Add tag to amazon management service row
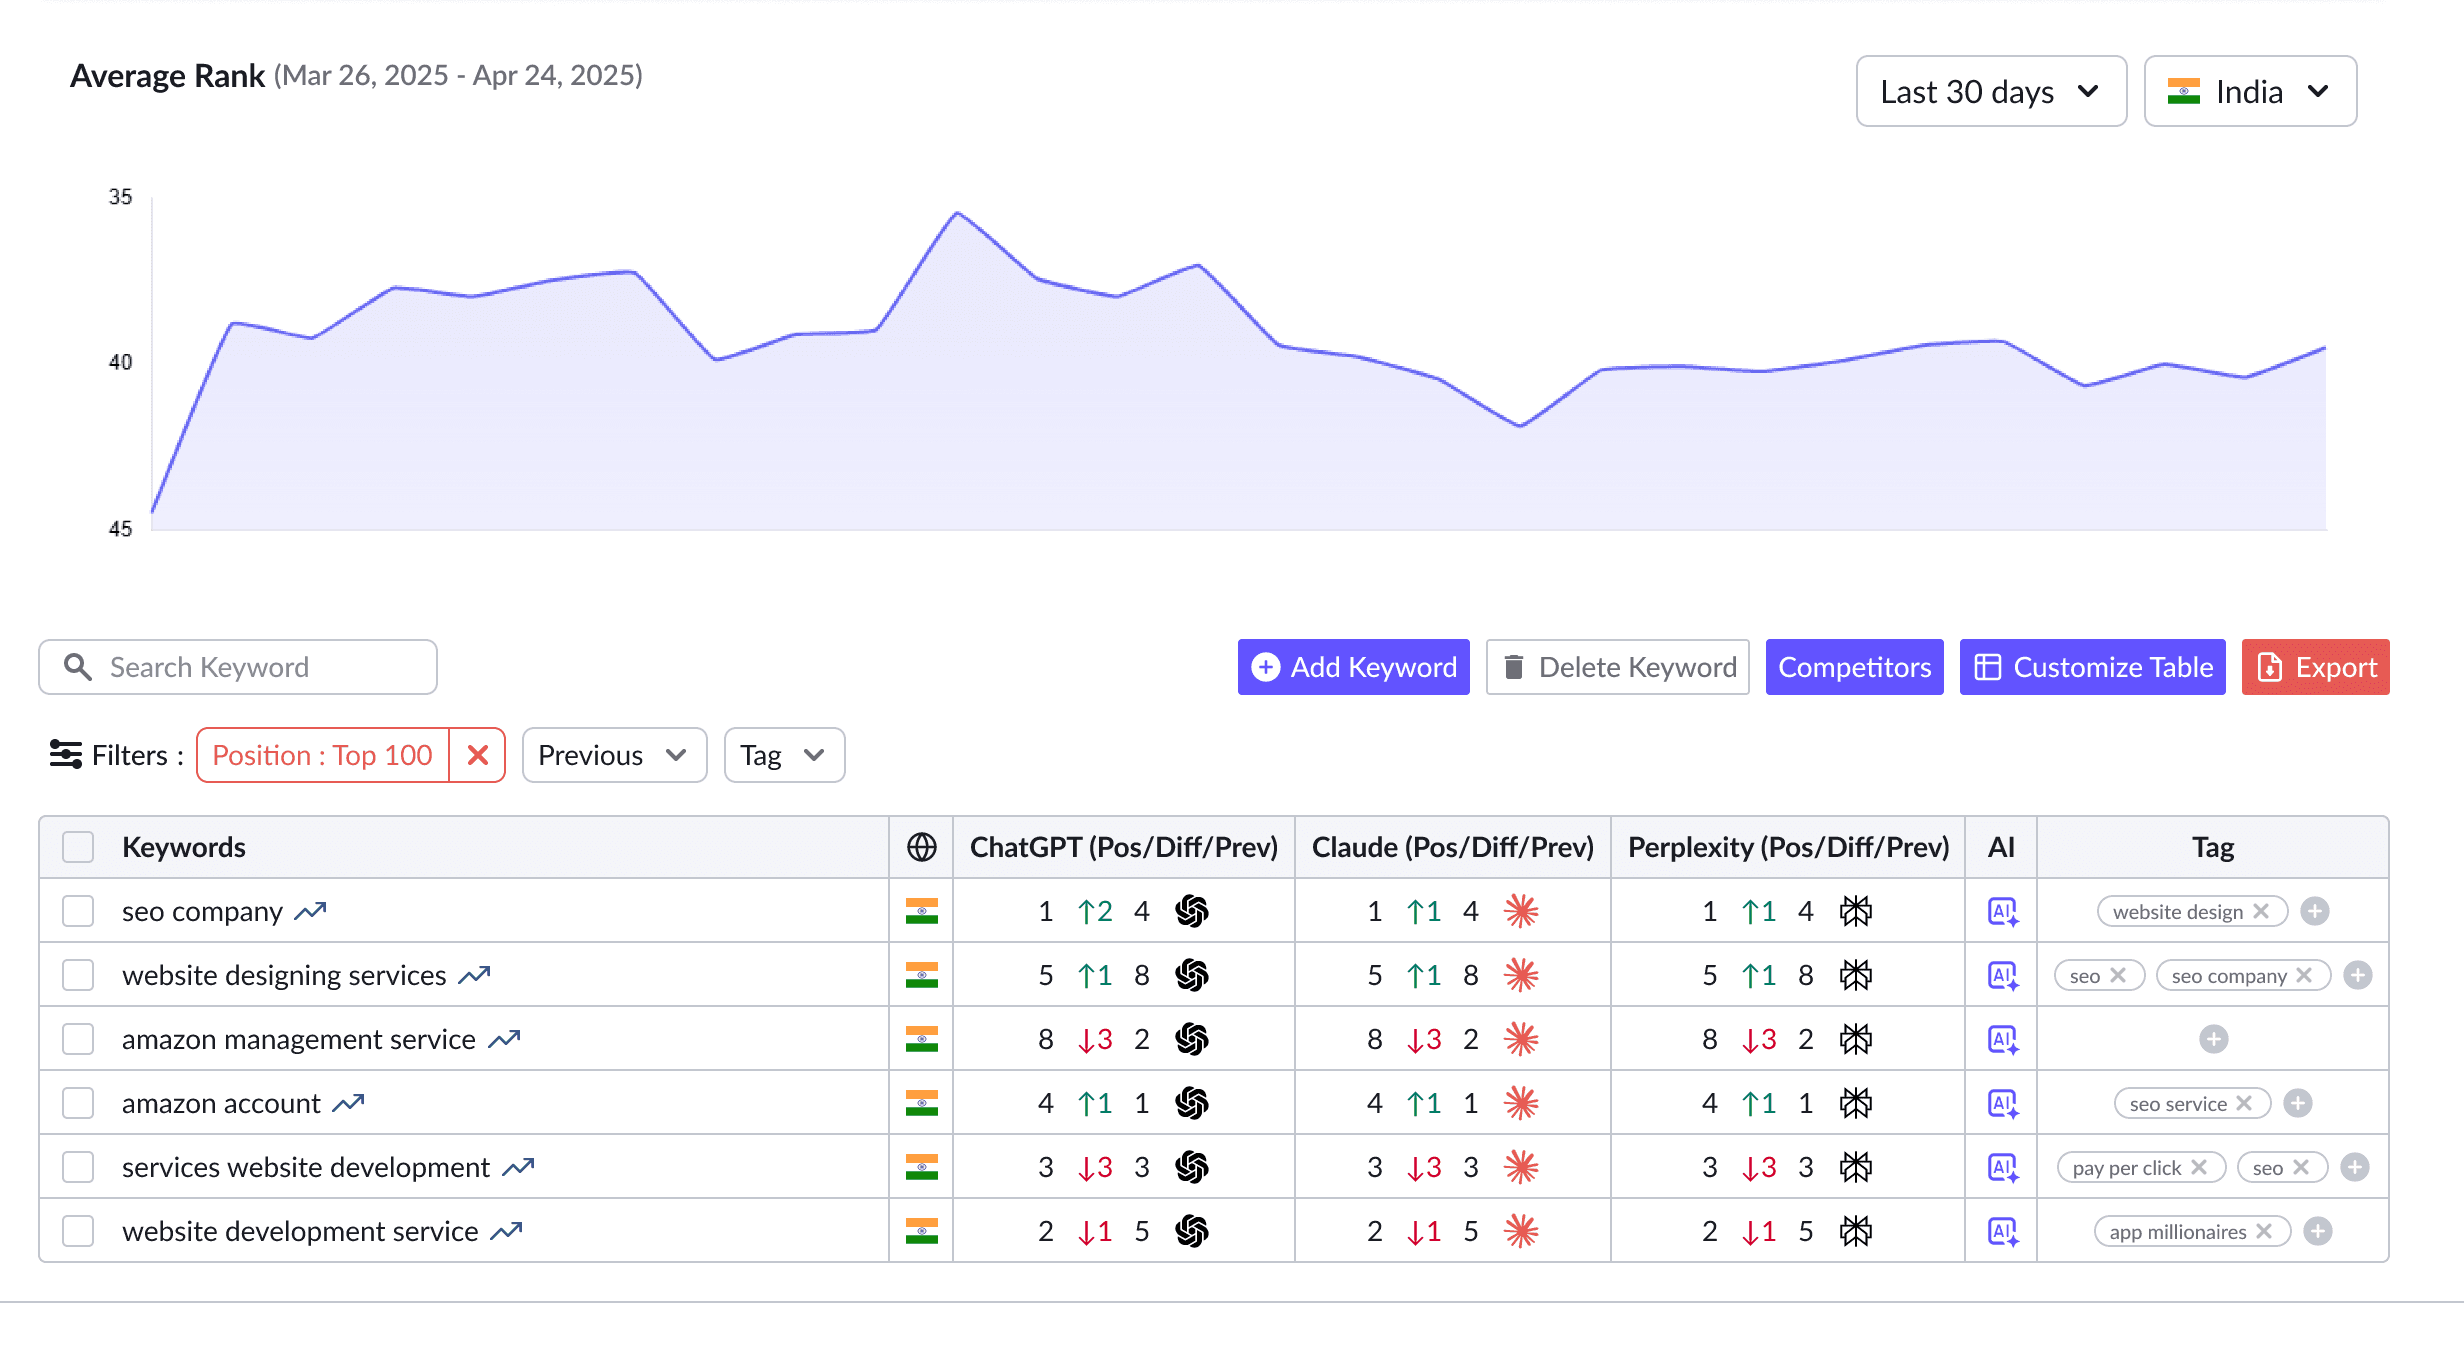The width and height of the screenshot is (2464, 1350). (2213, 1039)
